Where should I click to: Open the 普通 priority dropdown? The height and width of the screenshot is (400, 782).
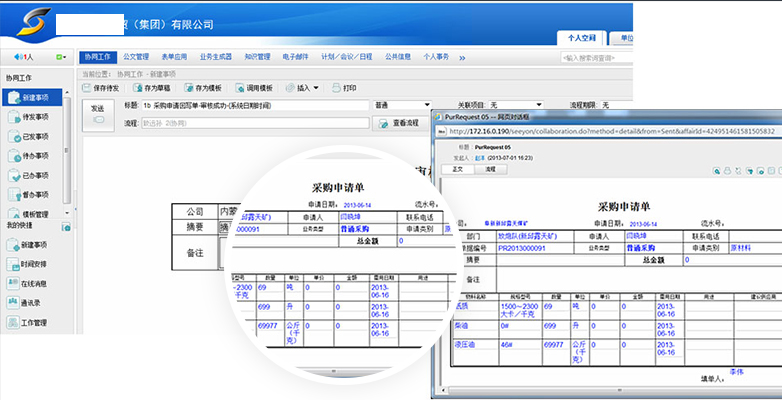(x=402, y=105)
